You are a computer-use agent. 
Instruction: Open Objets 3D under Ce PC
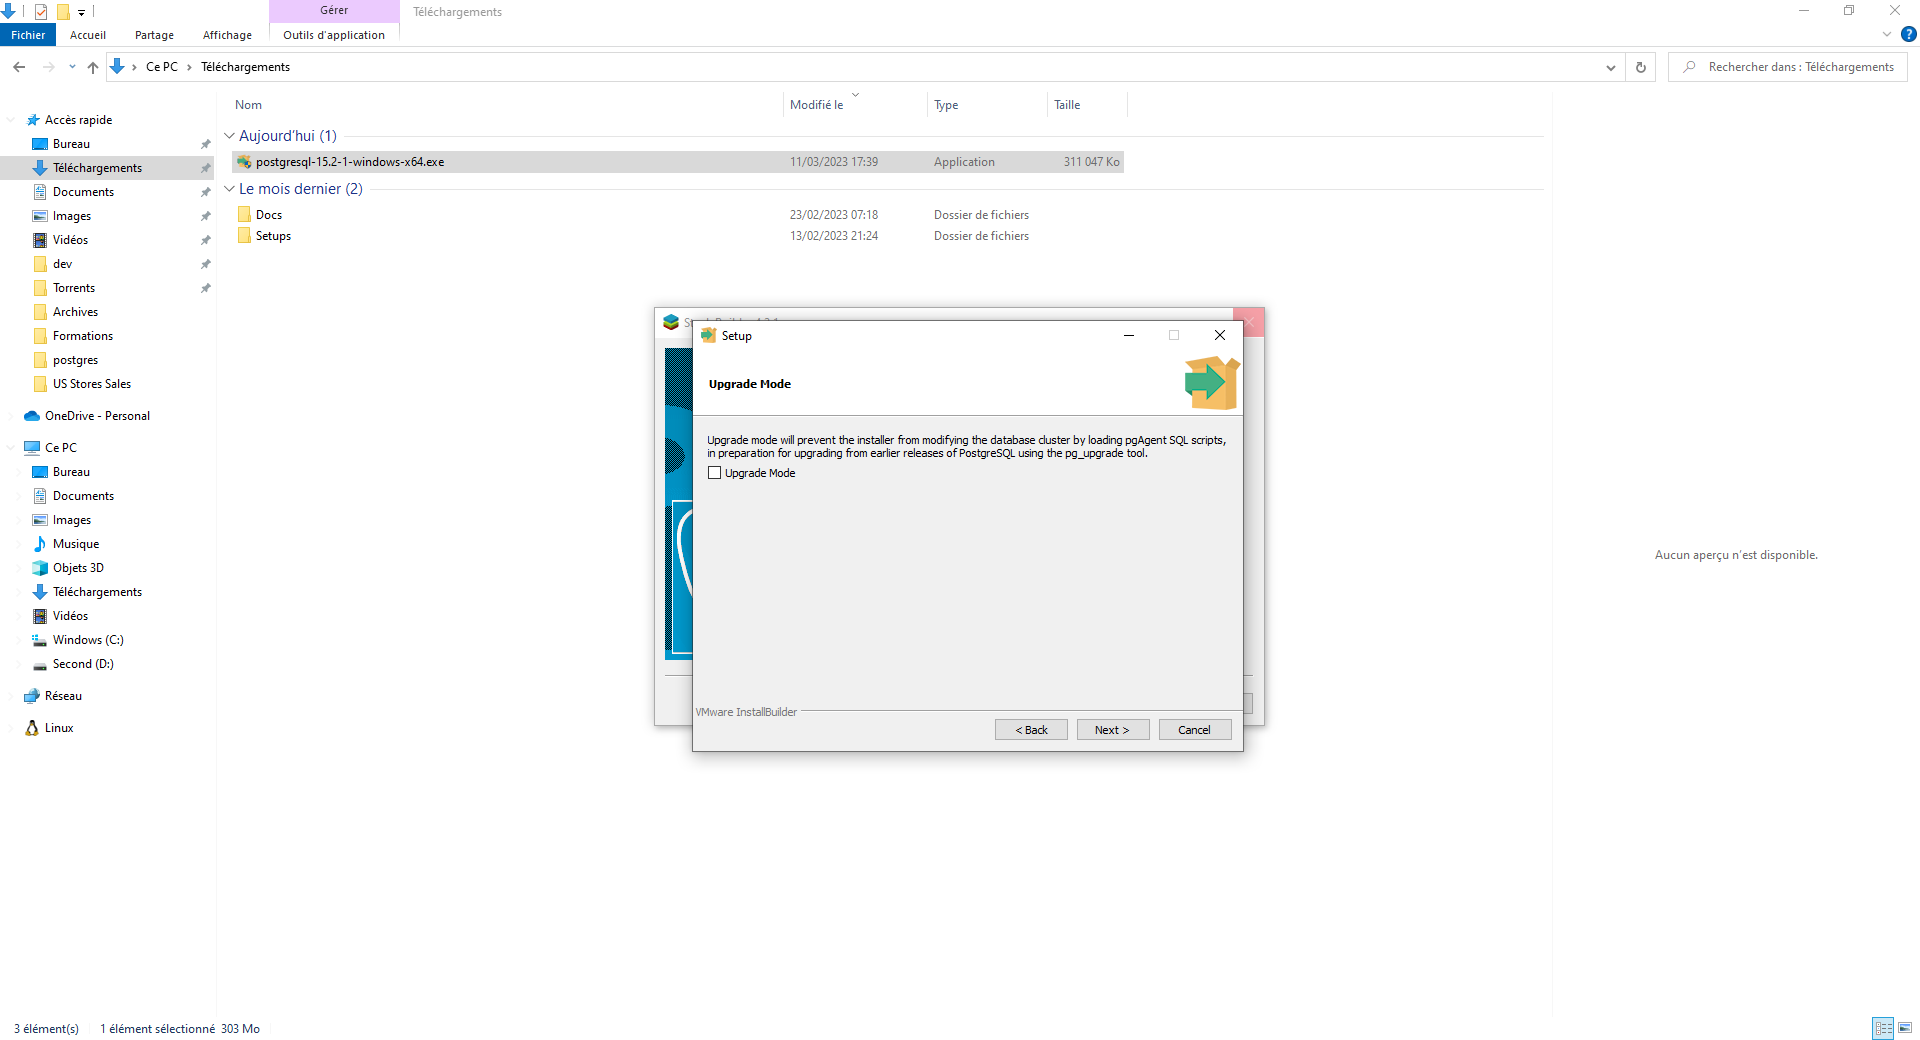point(78,568)
